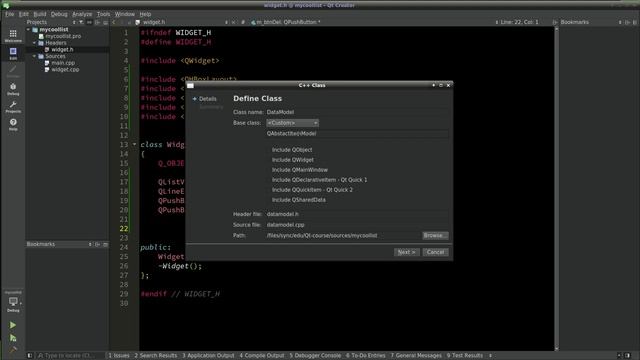Open the Tools menu
Screen dimensions: 640x360
tap(103, 14)
